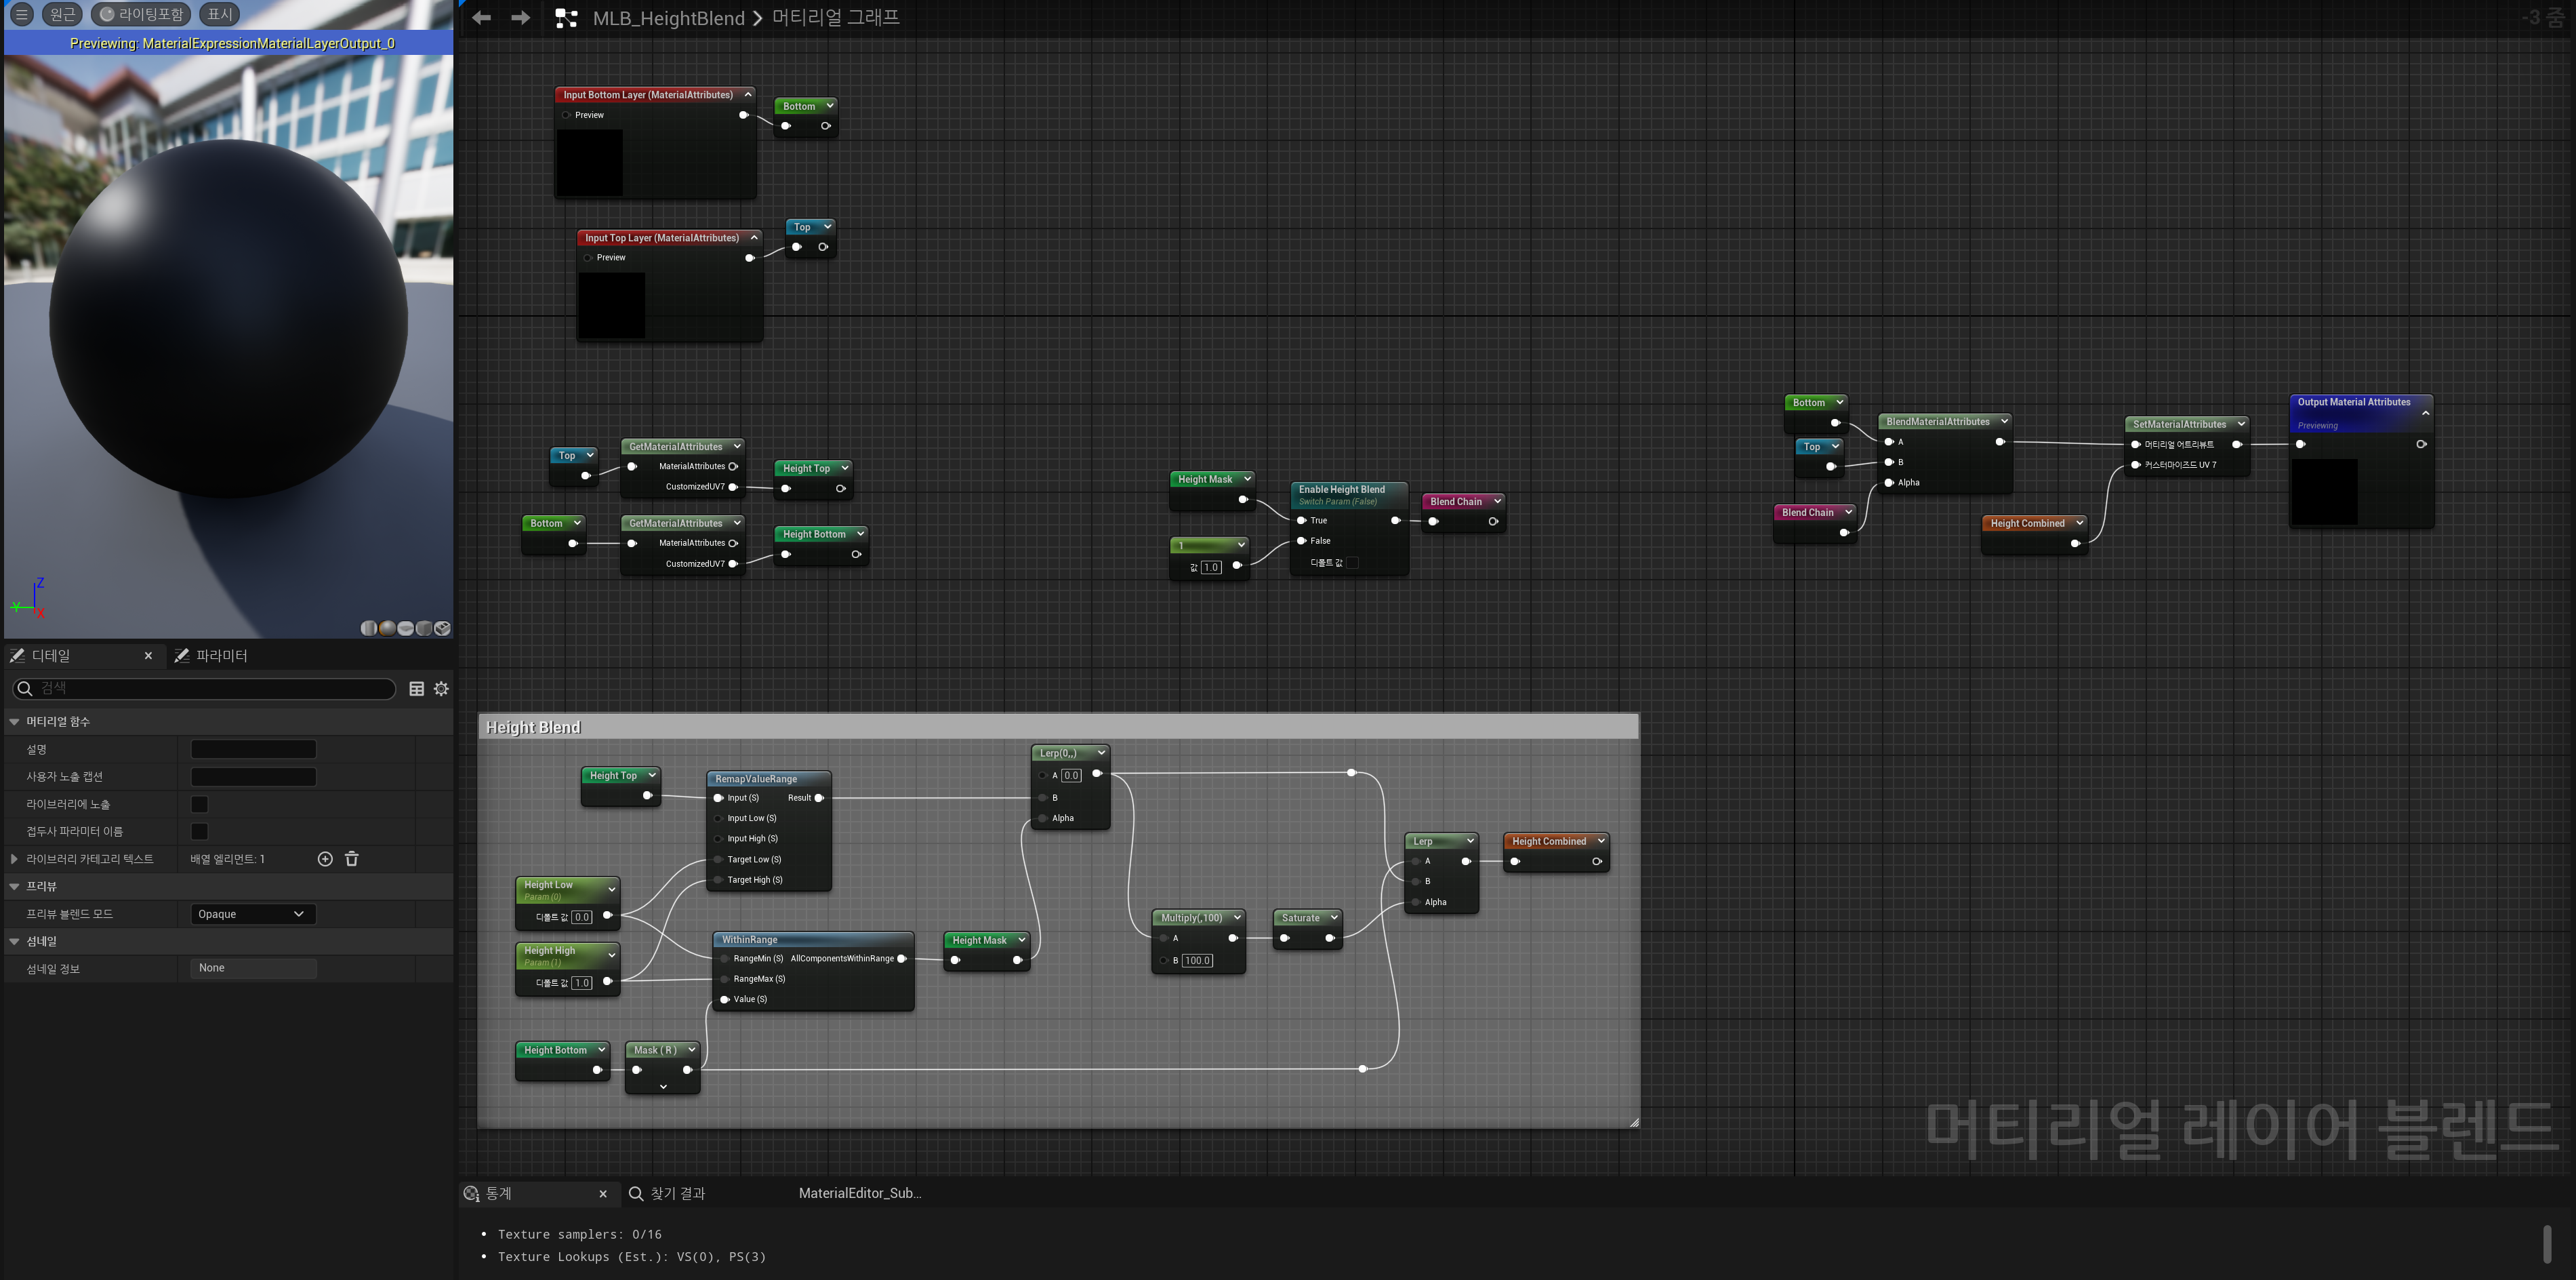Click the forward navigation arrow
The image size is (2576, 1280).
[x=520, y=17]
